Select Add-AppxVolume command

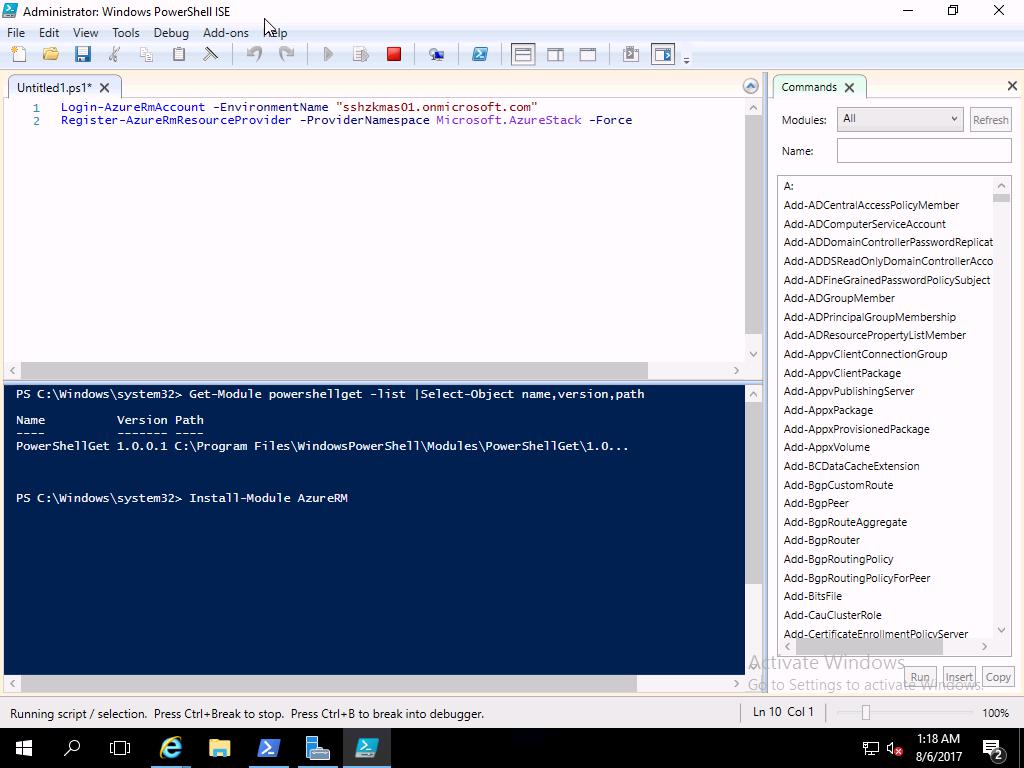[826, 447]
